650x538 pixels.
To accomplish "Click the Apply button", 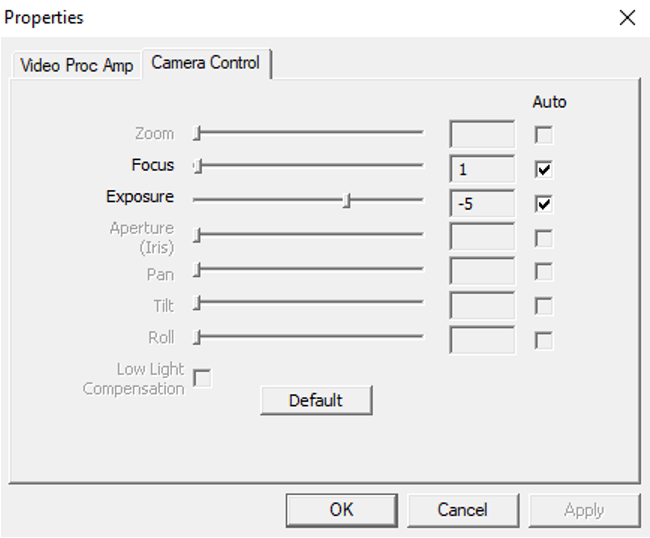I will coord(585,510).
